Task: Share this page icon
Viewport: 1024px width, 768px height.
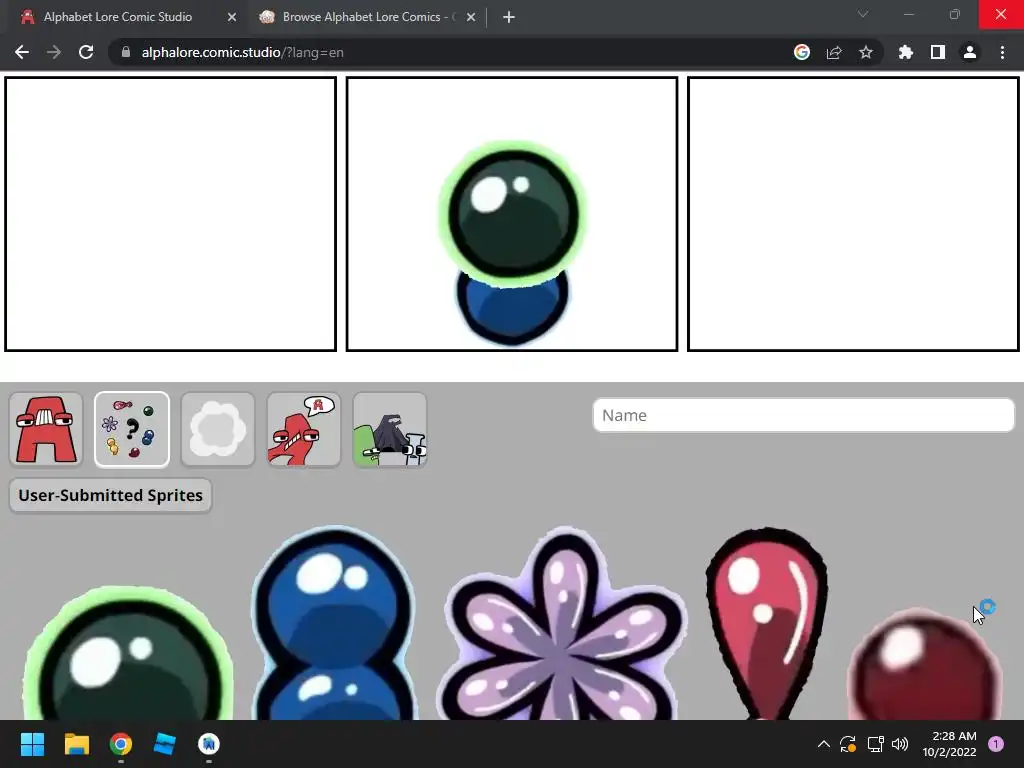Action: 834,52
